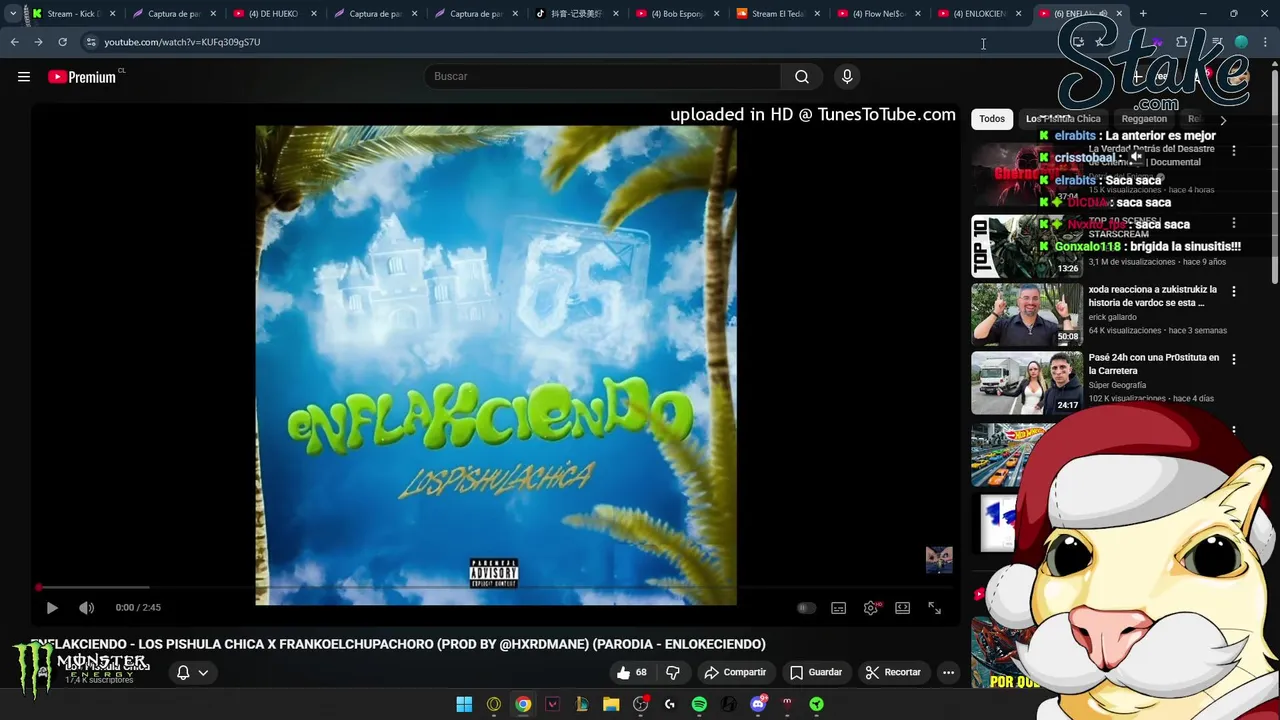Screen dimensions: 1280x720
Task: Open the "xoda reacciona a zukistrukiz" video title
Action: 1152,296
